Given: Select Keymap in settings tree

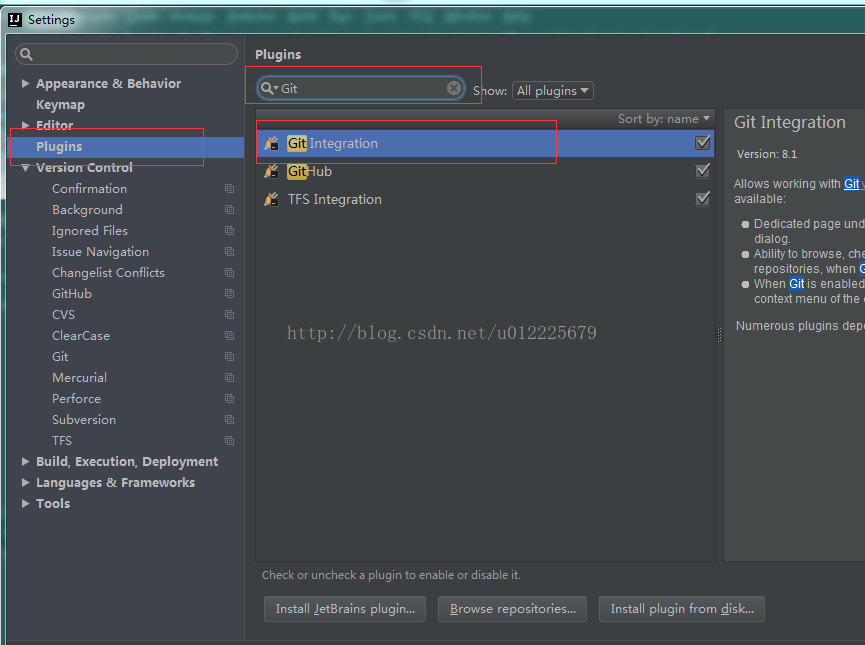Looking at the screenshot, I should (x=61, y=105).
